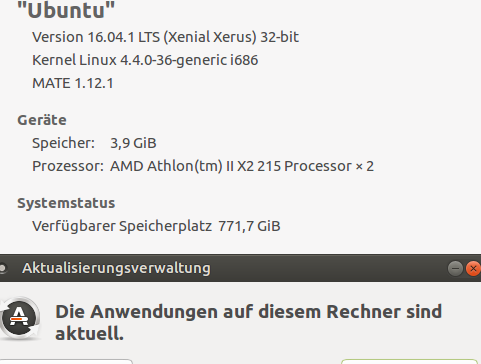
Task: Click the Aktualisierungsverwaltung title bar text
Action: pyautogui.click(x=116, y=268)
